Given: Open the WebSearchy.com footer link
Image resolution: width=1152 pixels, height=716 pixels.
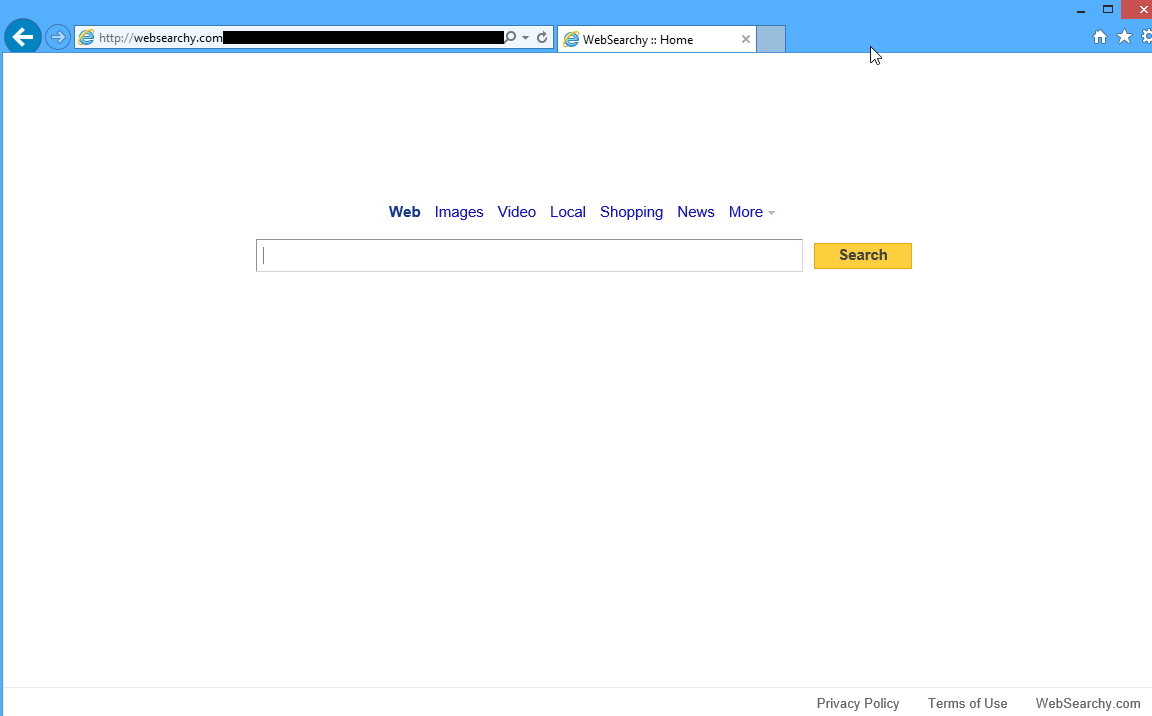Looking at the screenshot, I should 1087,704.
